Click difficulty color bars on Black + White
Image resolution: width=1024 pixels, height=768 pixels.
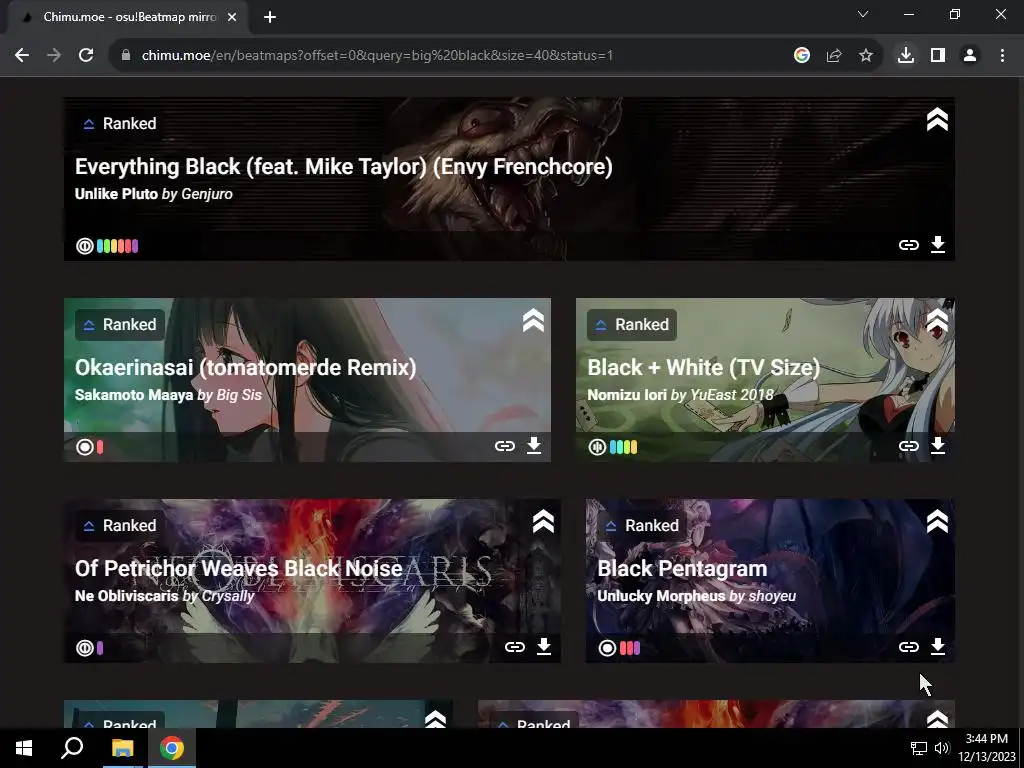coord(623,447)
